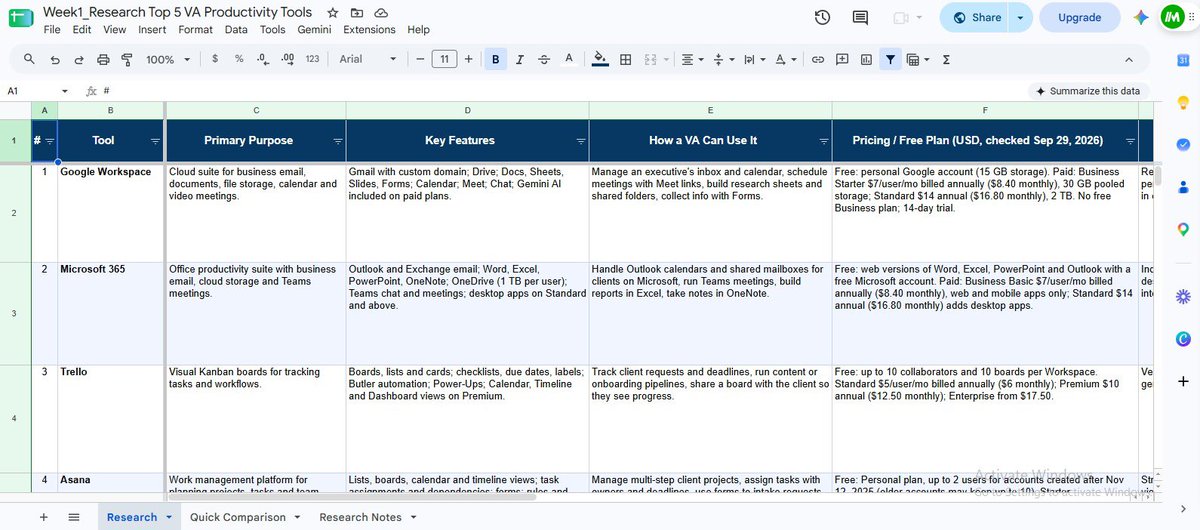This screenshot has height=530, width=1200.
Task: Print the spreadsheet
Action: click(x=104, y=60)
